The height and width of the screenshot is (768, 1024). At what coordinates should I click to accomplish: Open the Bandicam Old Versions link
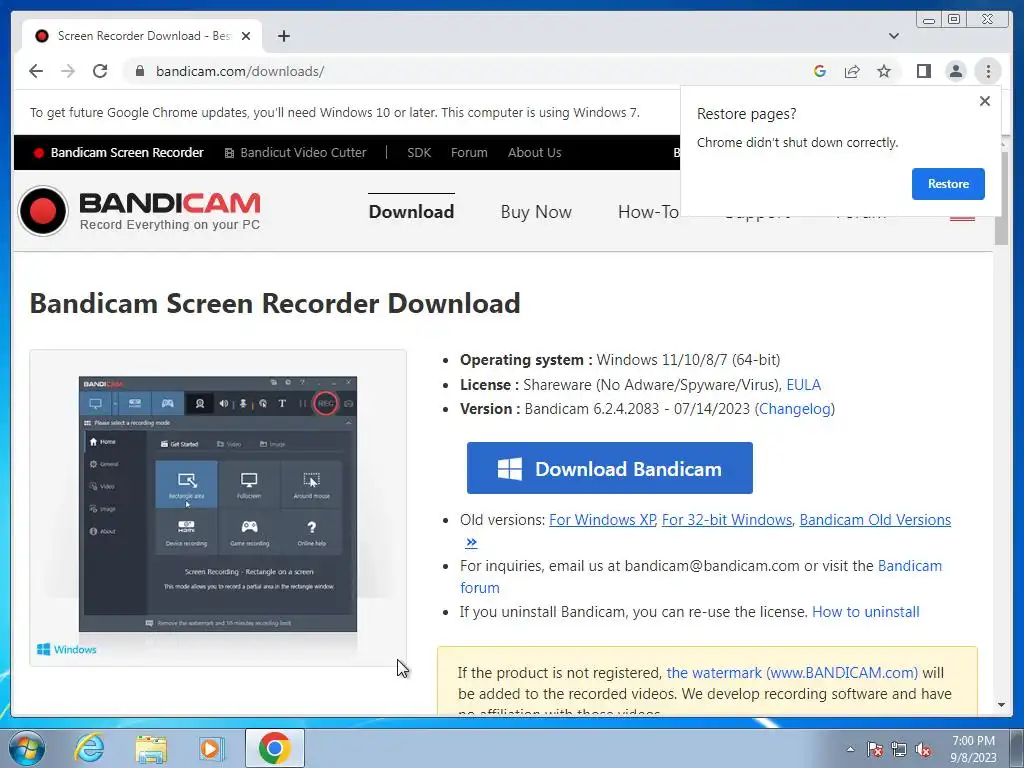click(875, 520)
